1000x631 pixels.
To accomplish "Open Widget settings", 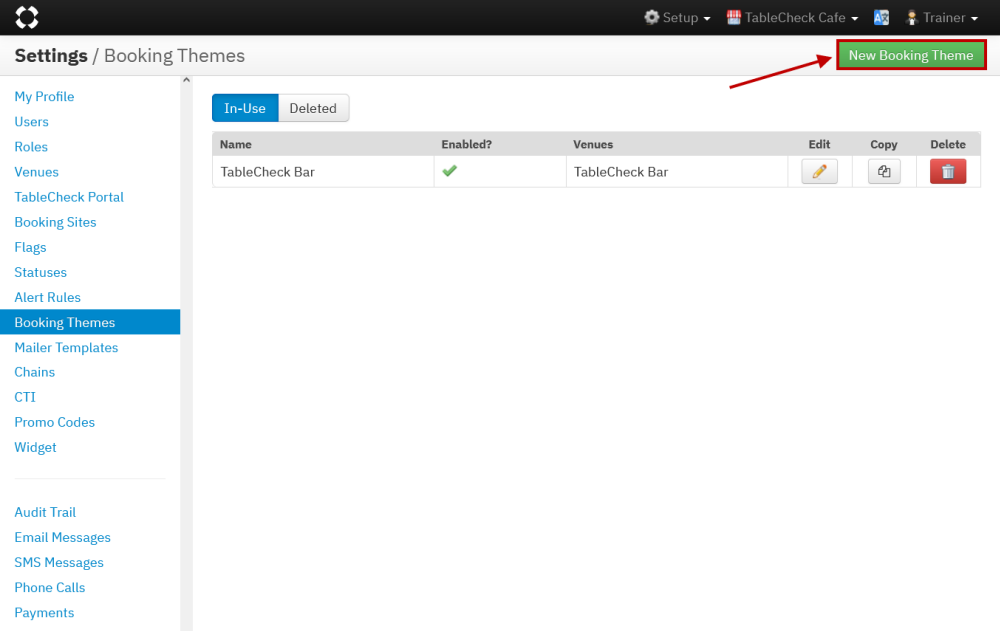I will tap(36, 447).
